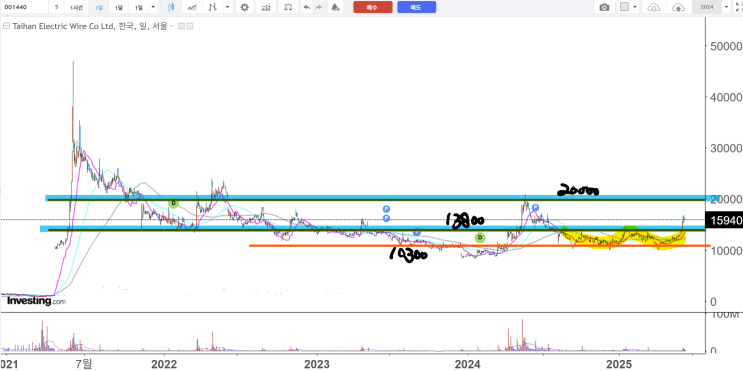Open the chart settings gear

point(244,7)
